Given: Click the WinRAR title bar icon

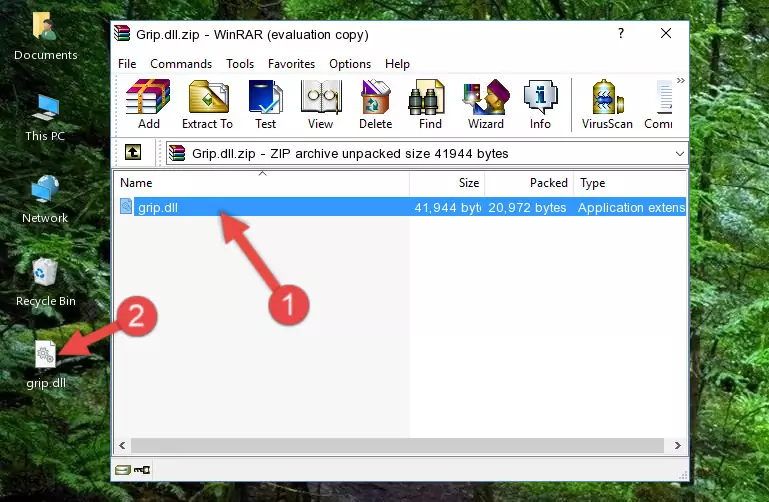Looking at the screenshot, I should point(122,33).
